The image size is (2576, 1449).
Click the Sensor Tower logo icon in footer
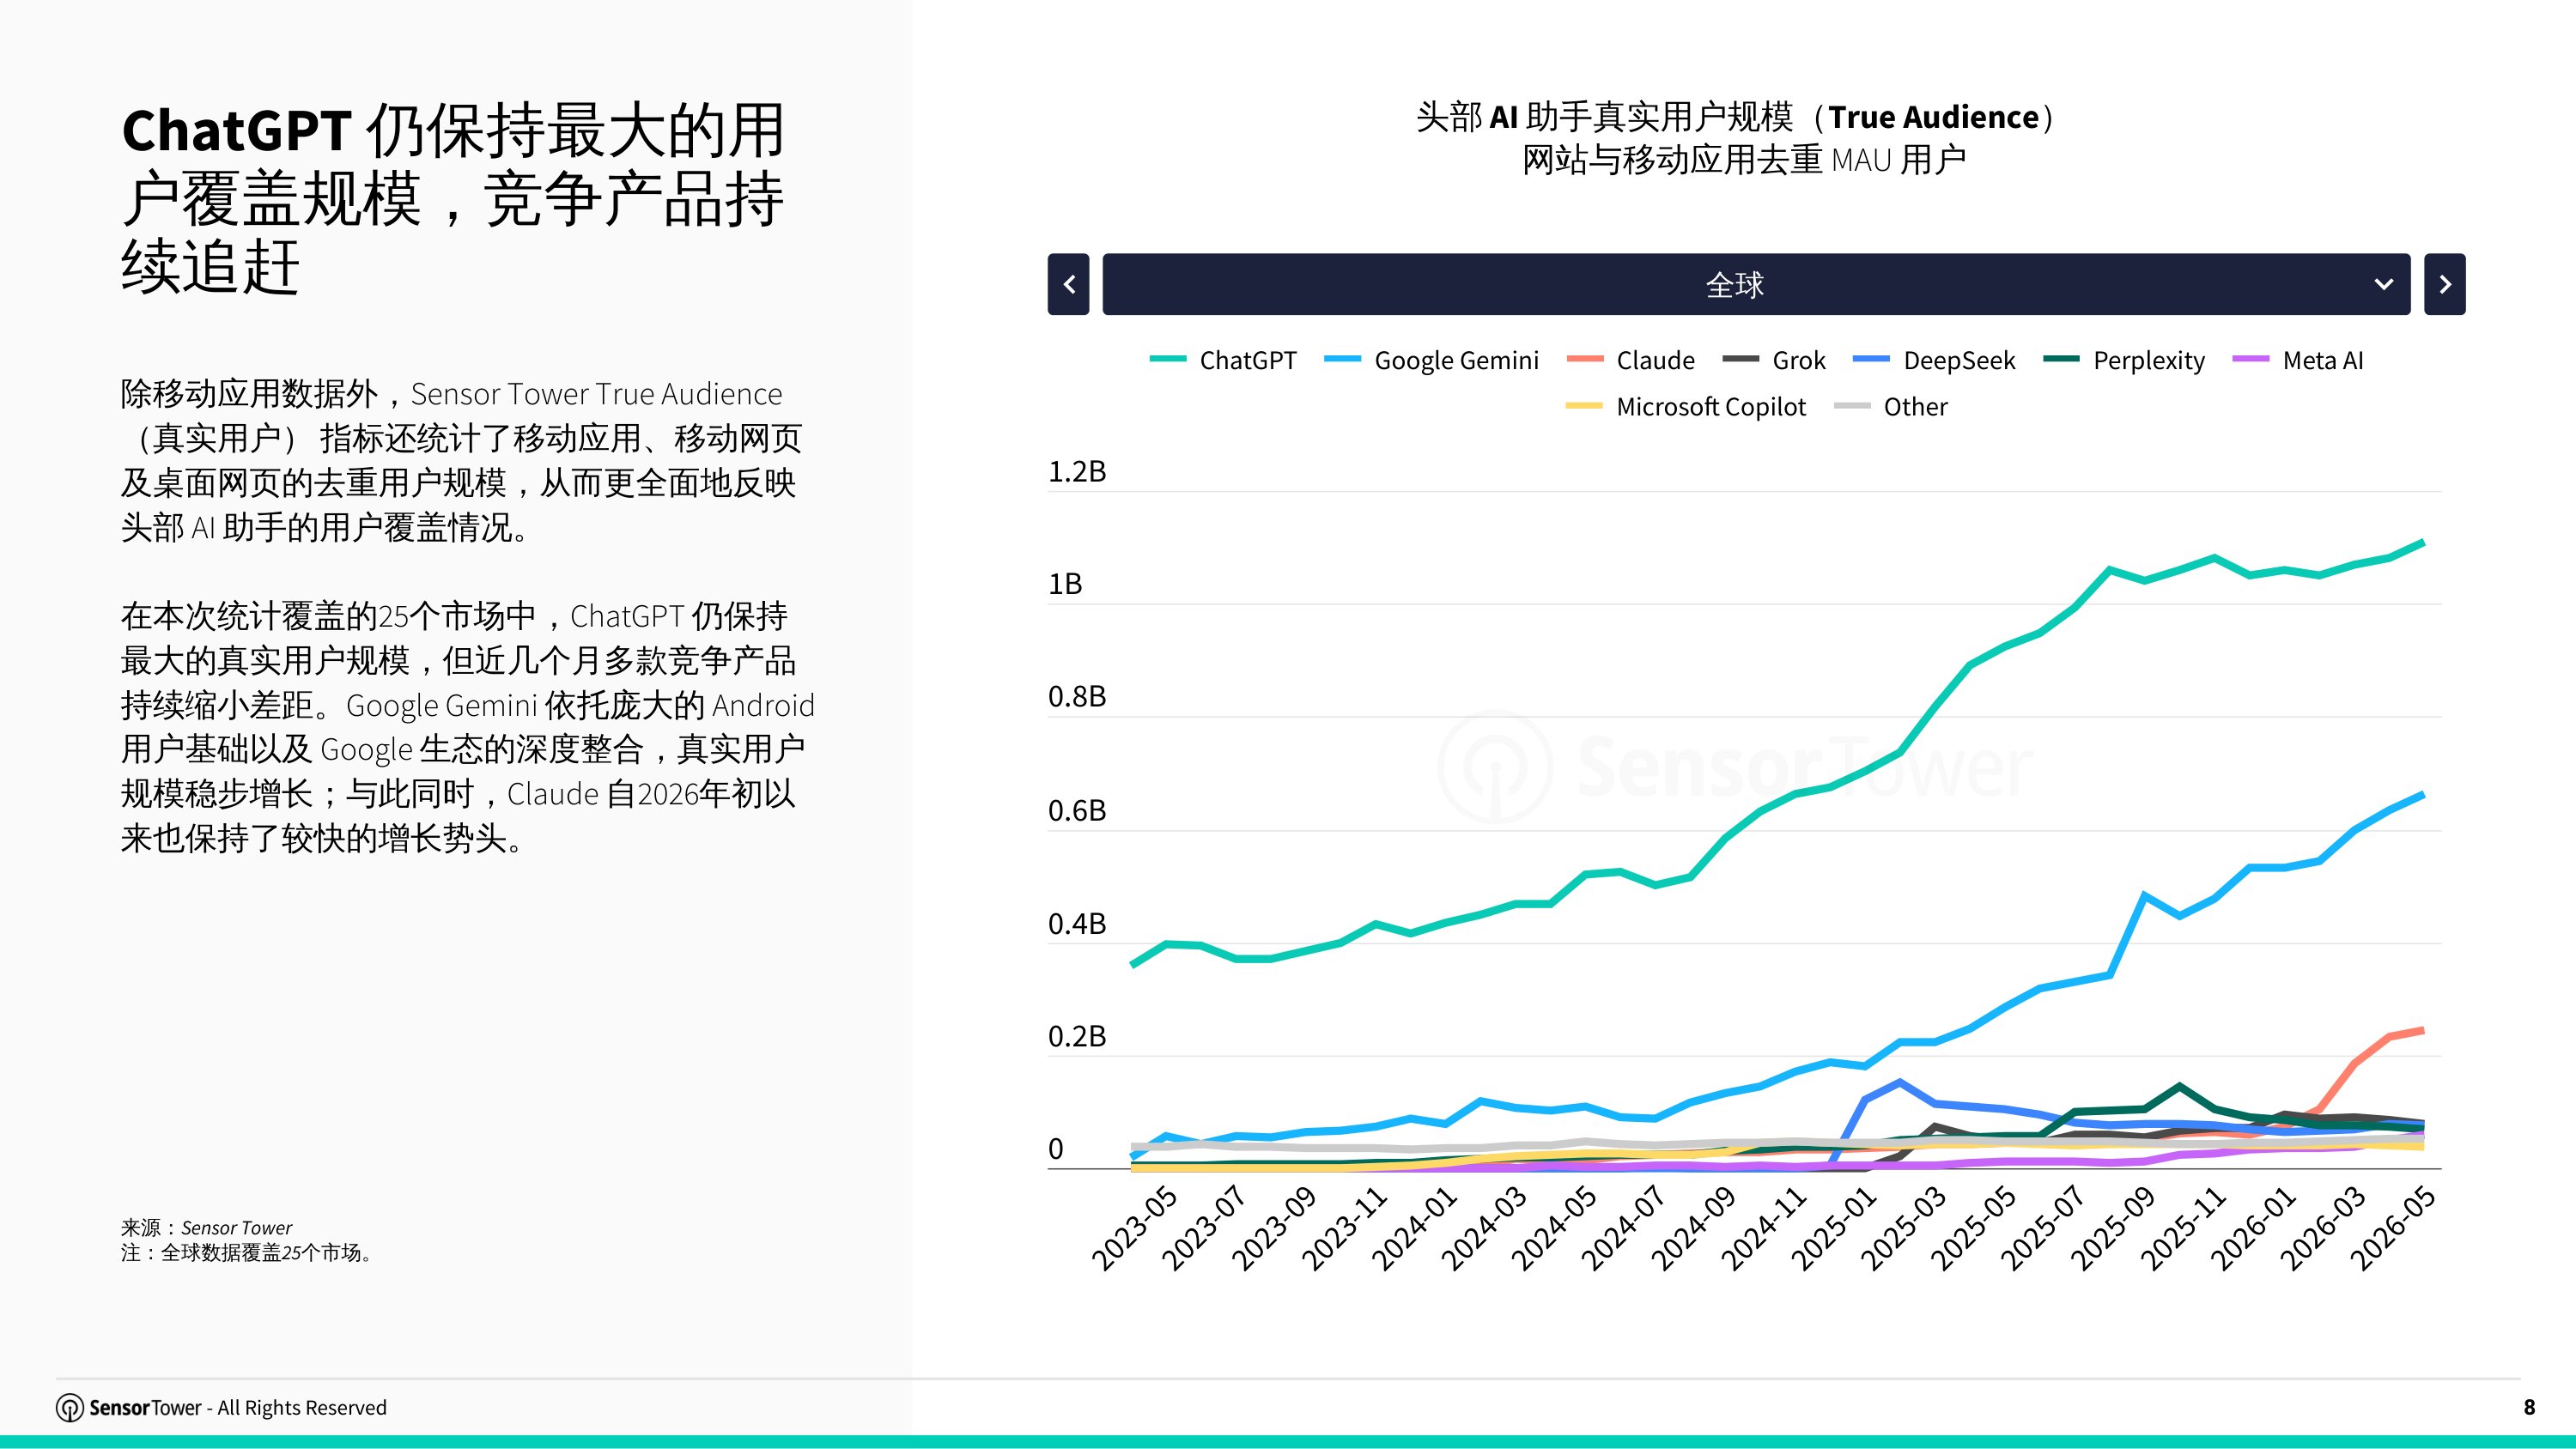69,1407
